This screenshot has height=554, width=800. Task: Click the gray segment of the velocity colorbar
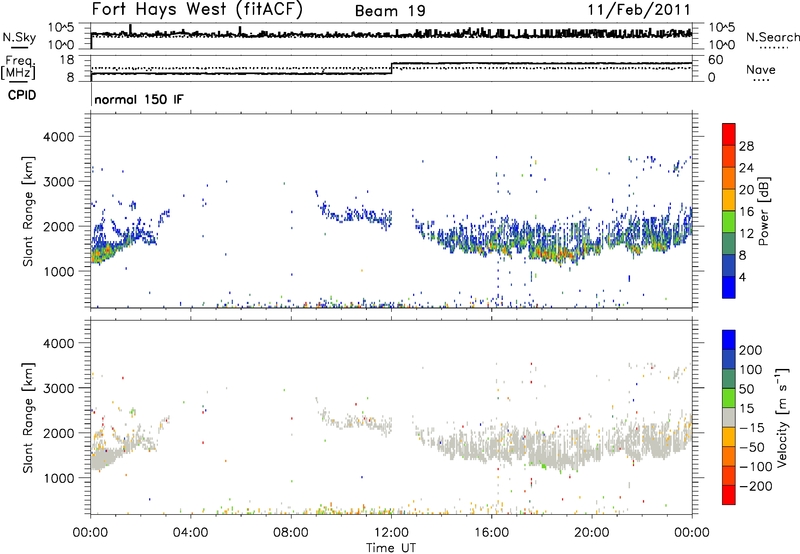click(729, 417)
